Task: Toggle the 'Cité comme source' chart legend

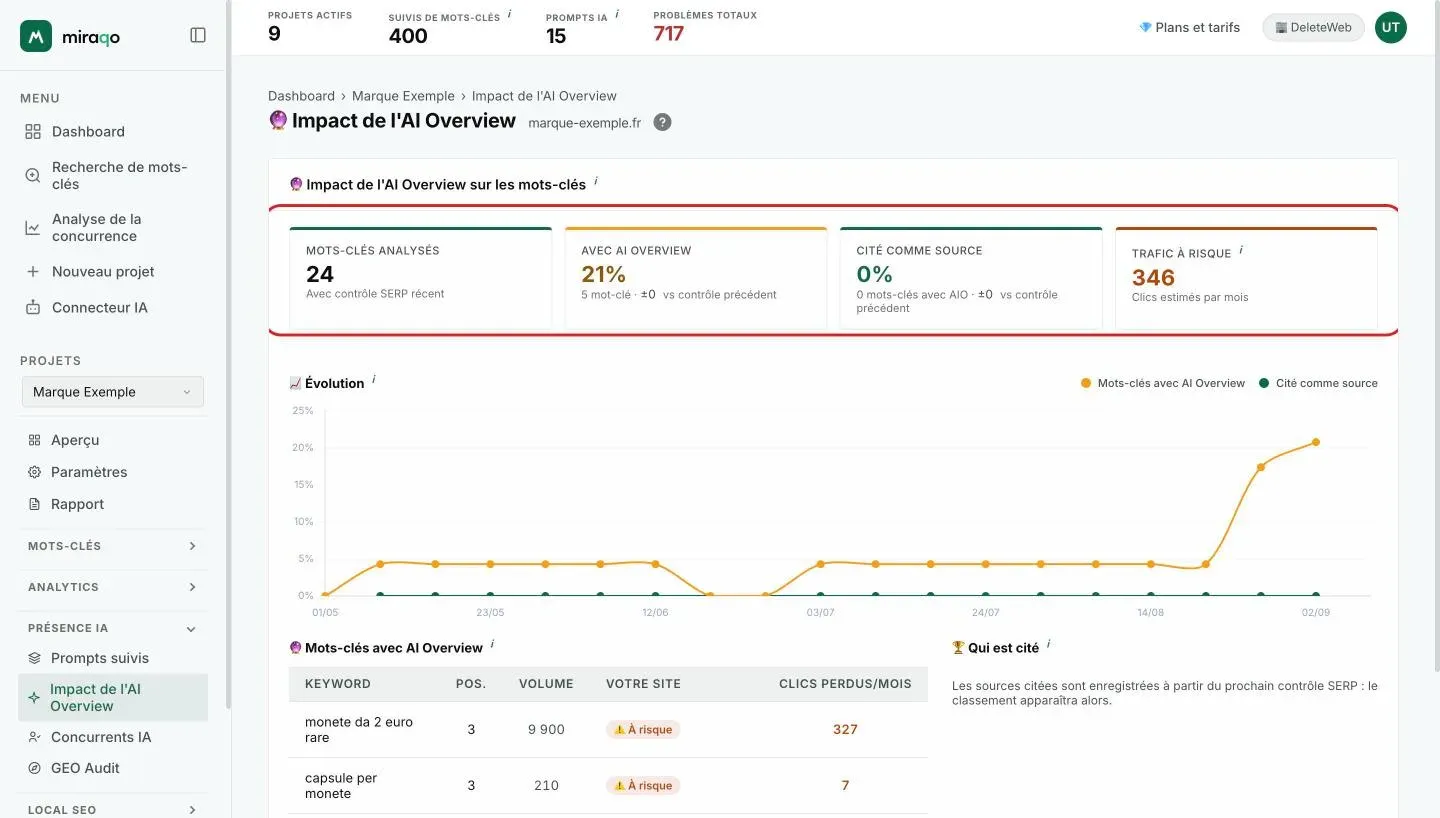Action: coord(1318,383)
